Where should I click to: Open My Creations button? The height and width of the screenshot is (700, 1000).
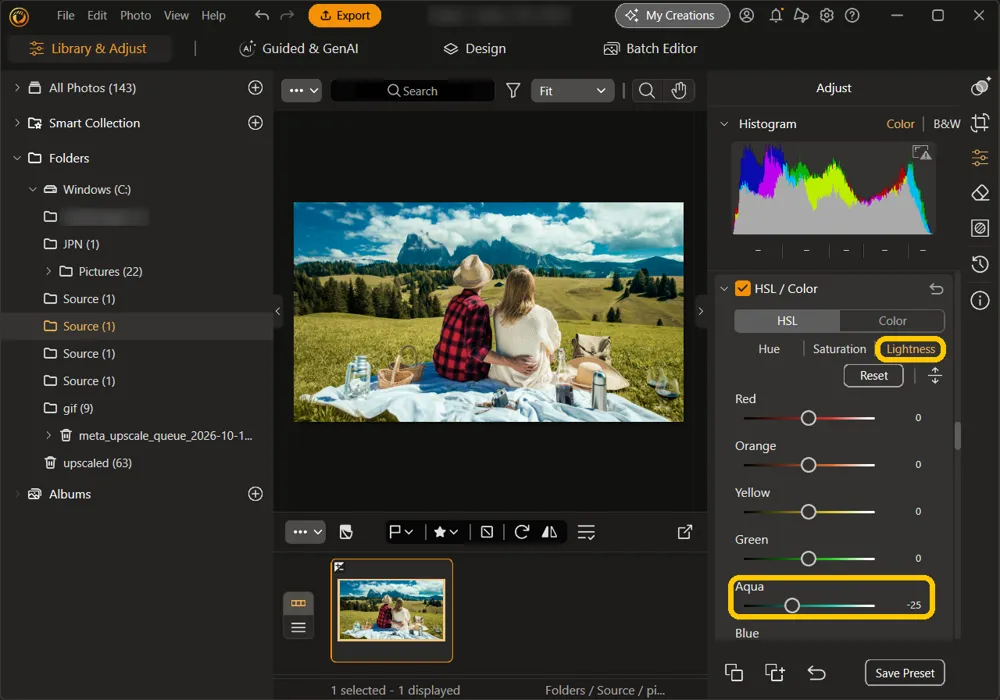[x=672, y=15]
